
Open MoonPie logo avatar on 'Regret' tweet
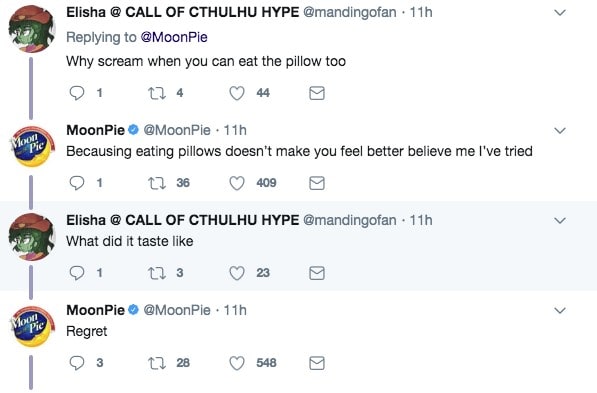tap(32, 327)
